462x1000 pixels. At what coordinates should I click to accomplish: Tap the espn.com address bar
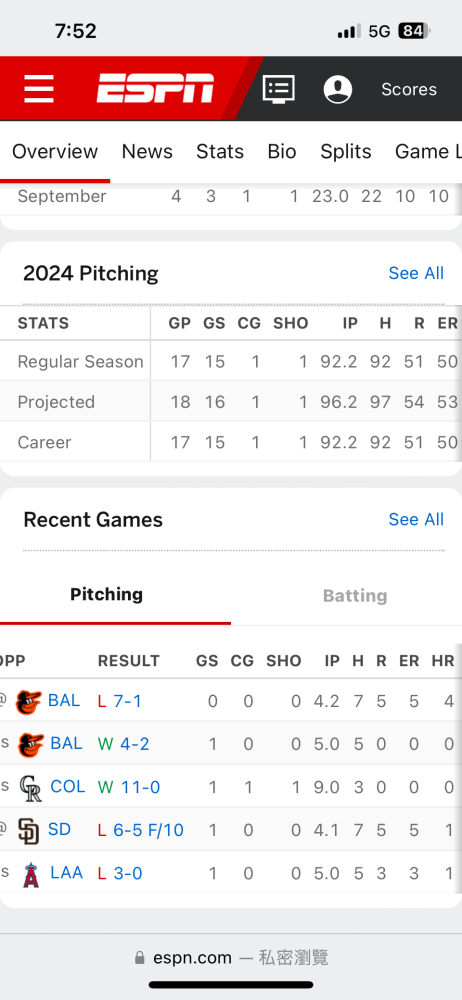coord(231,957)
